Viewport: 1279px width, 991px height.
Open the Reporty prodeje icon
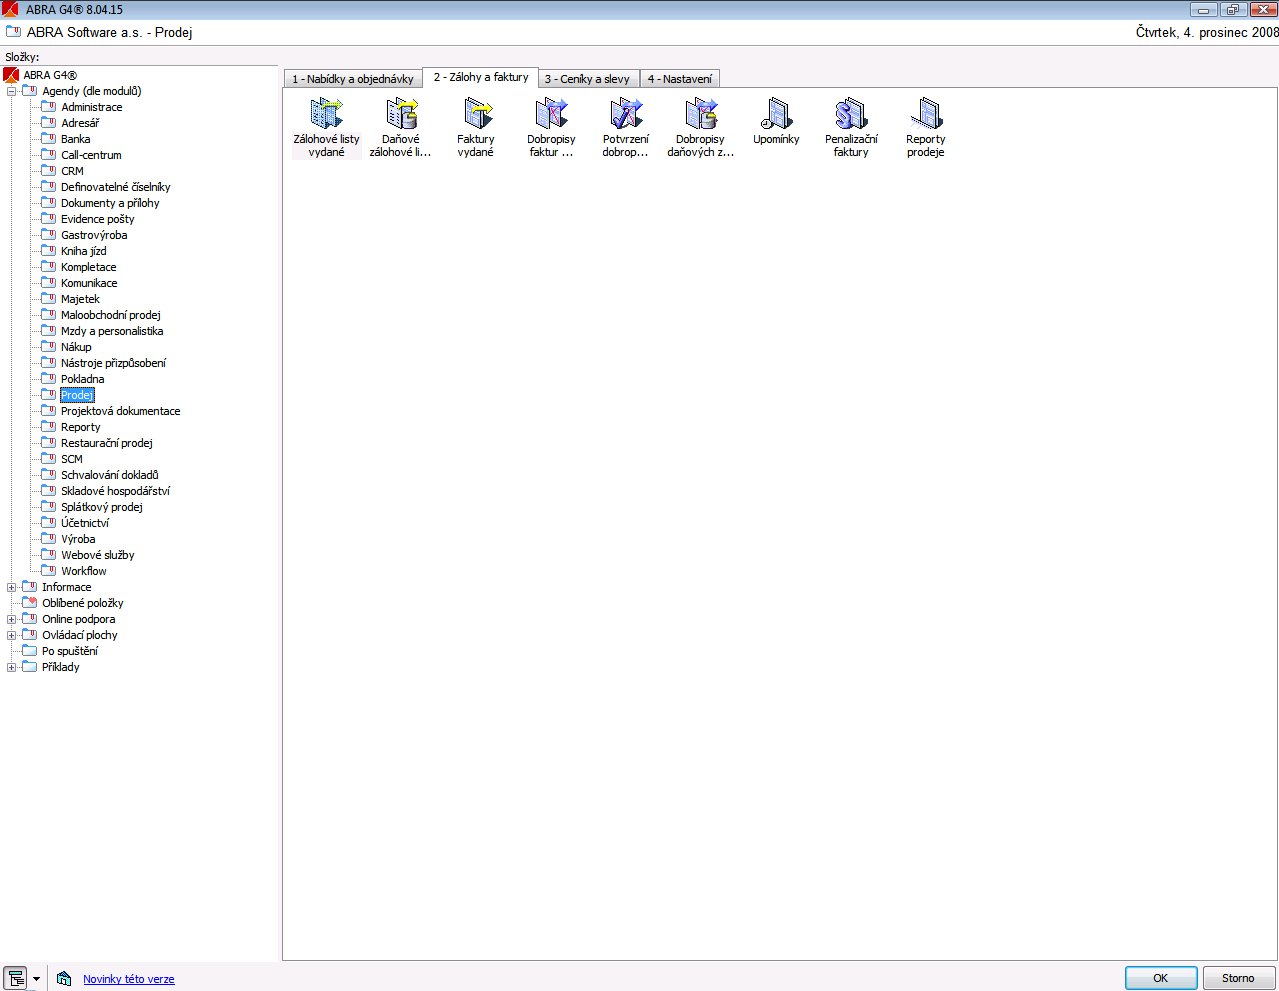point(926,114)
